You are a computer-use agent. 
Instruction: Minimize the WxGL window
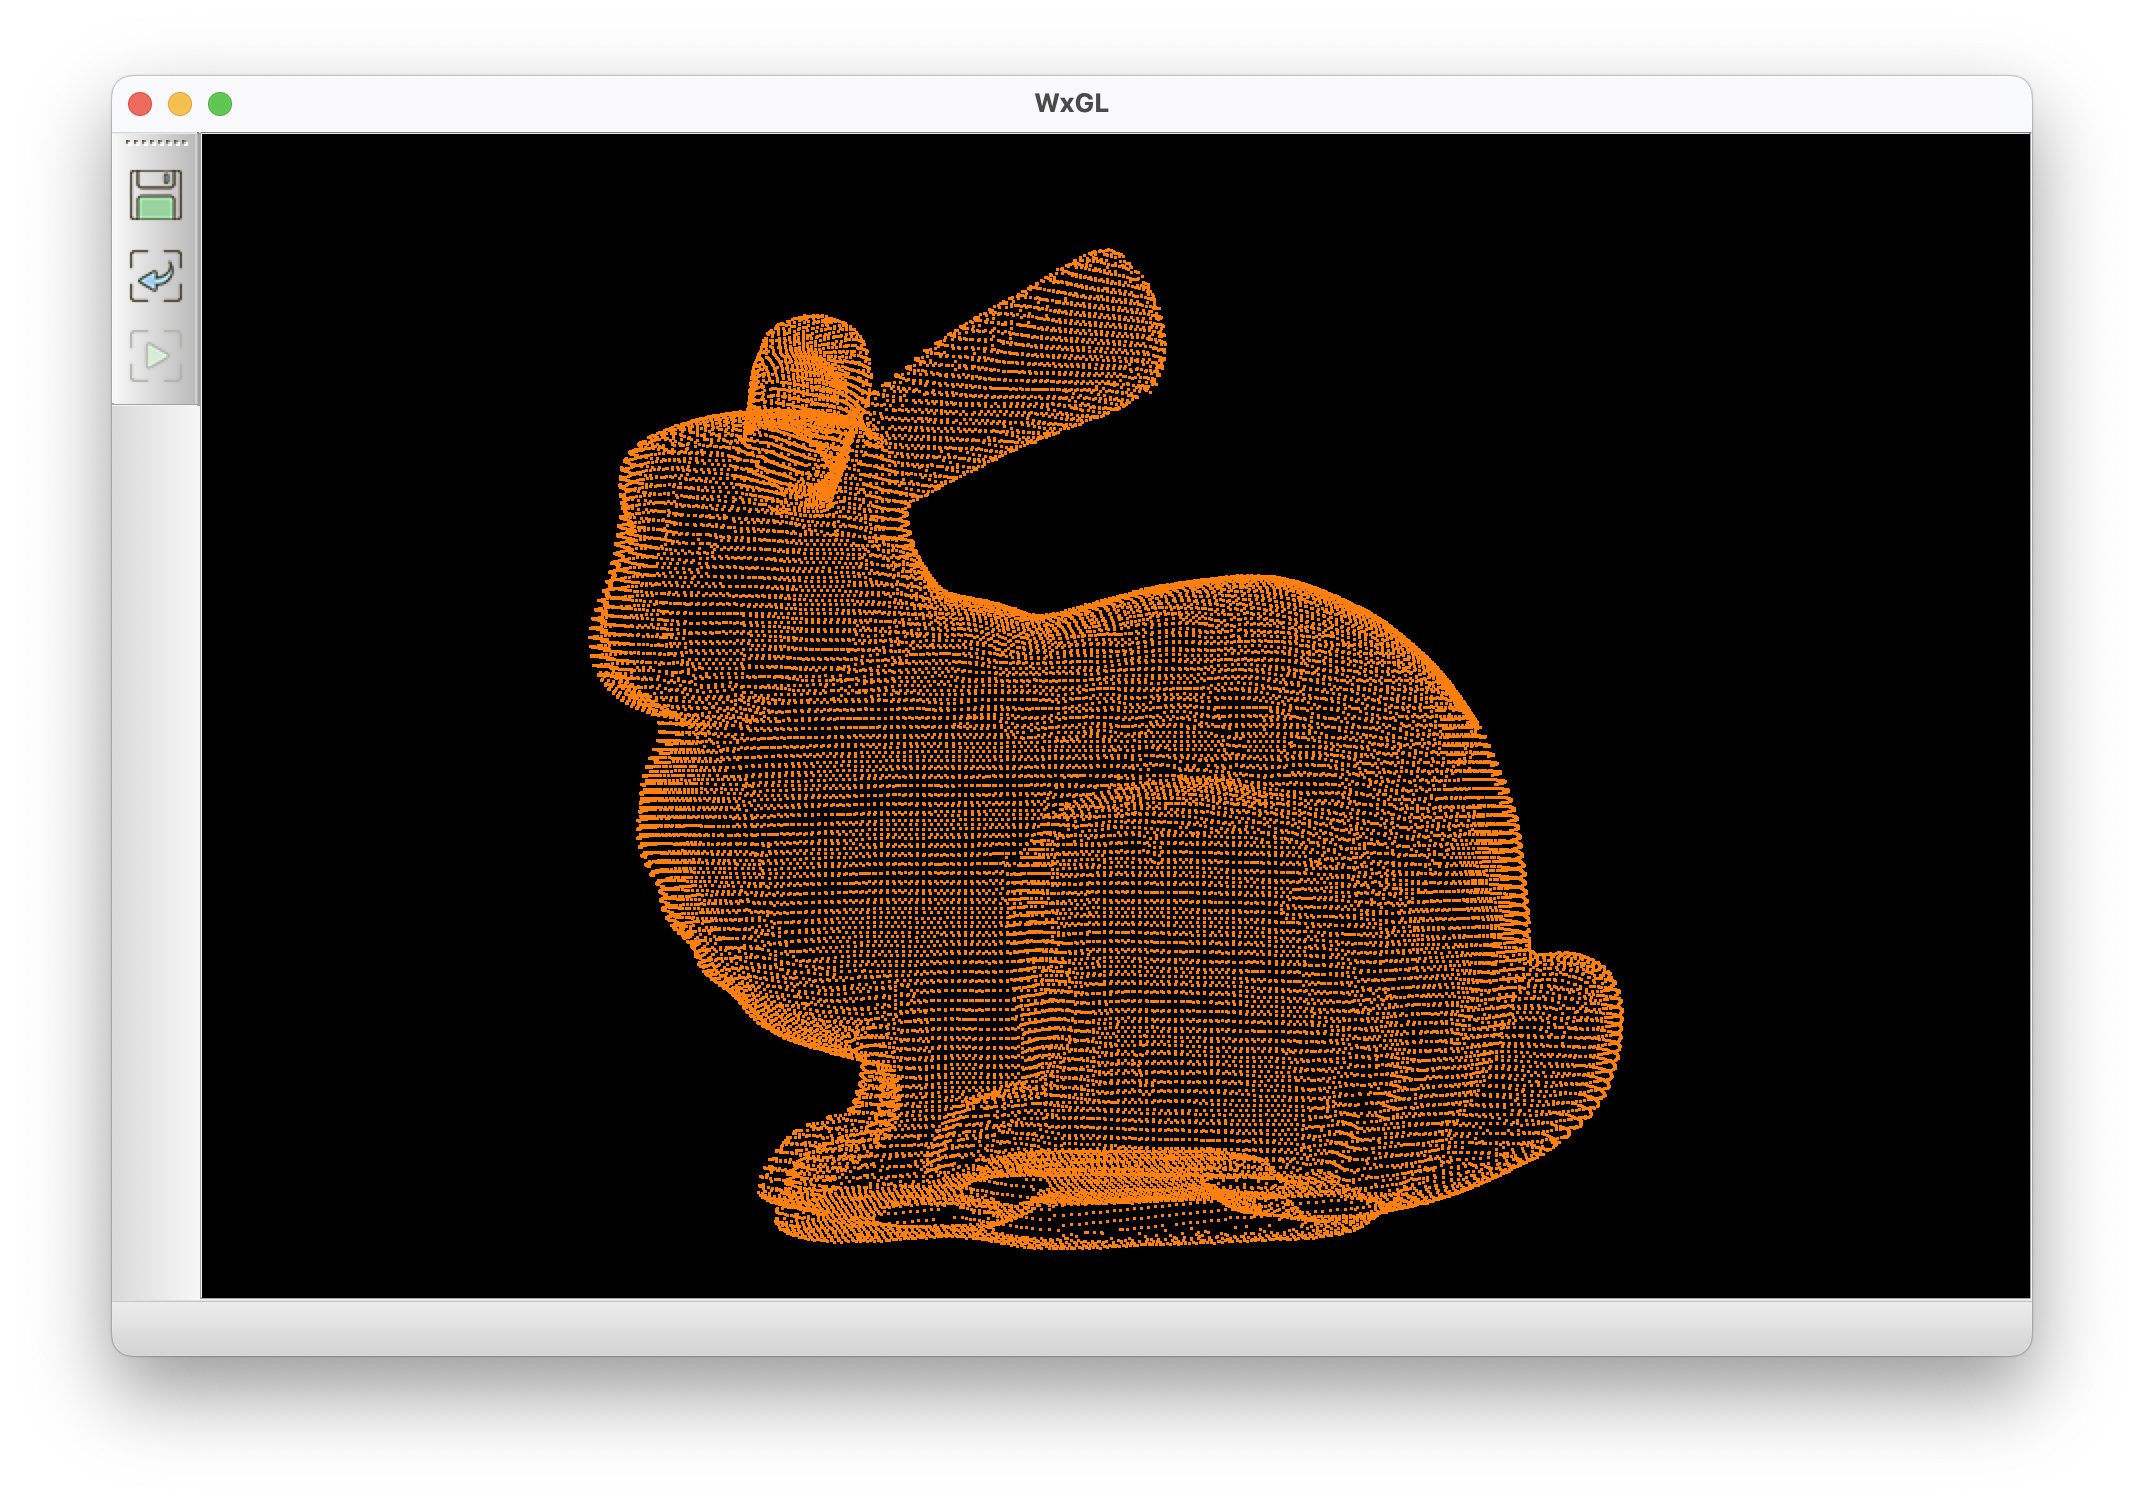coord(180,104)
